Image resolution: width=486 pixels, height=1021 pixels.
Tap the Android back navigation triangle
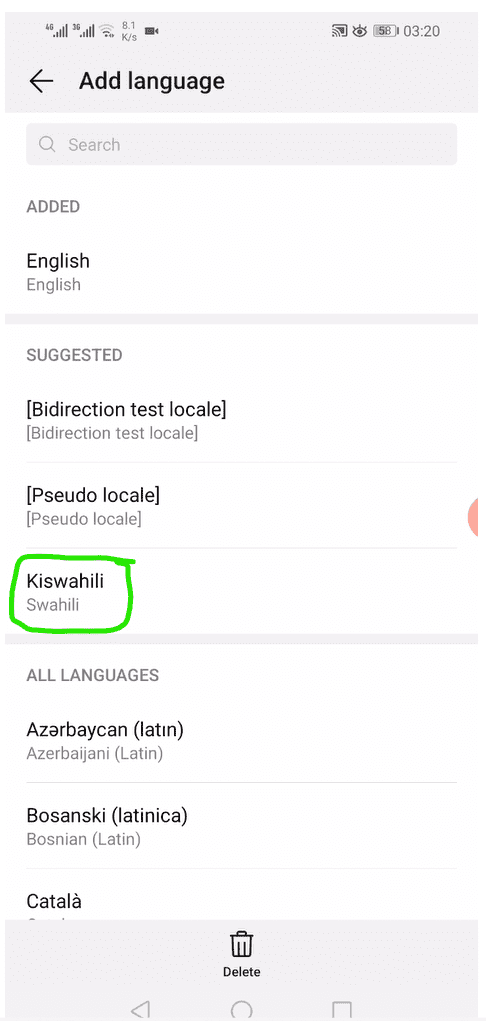(141, 1009)
